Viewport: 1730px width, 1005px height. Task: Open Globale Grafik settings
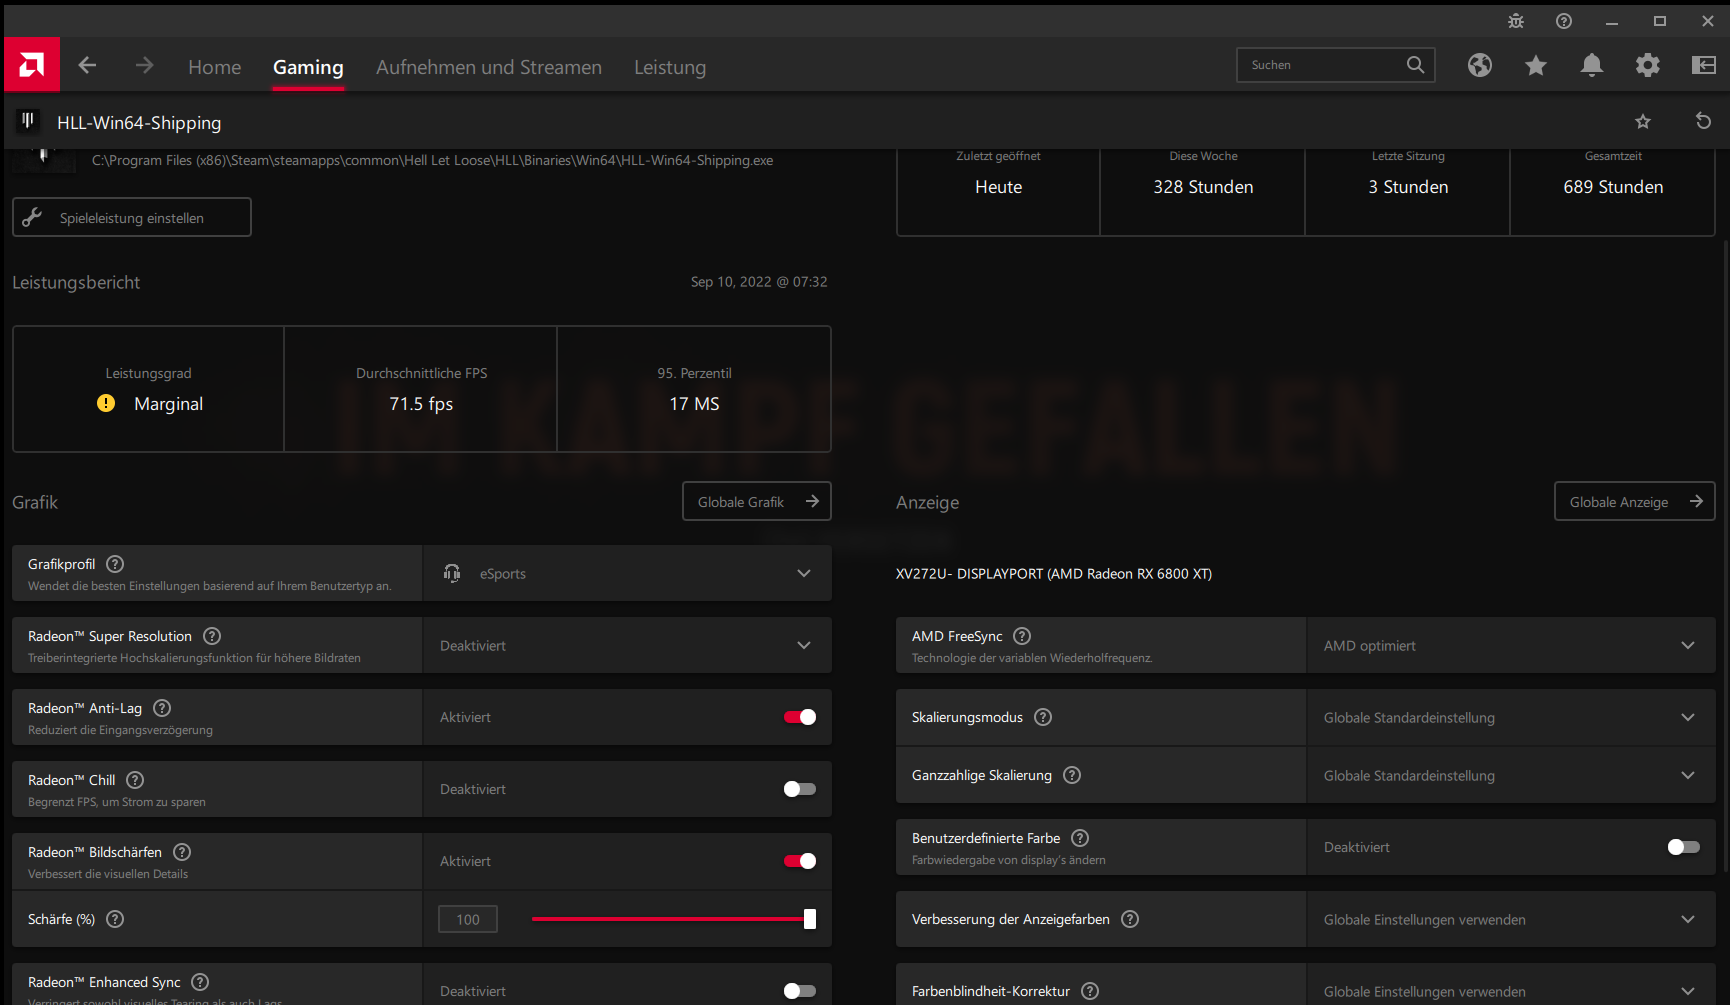click(x=757, y=501)
